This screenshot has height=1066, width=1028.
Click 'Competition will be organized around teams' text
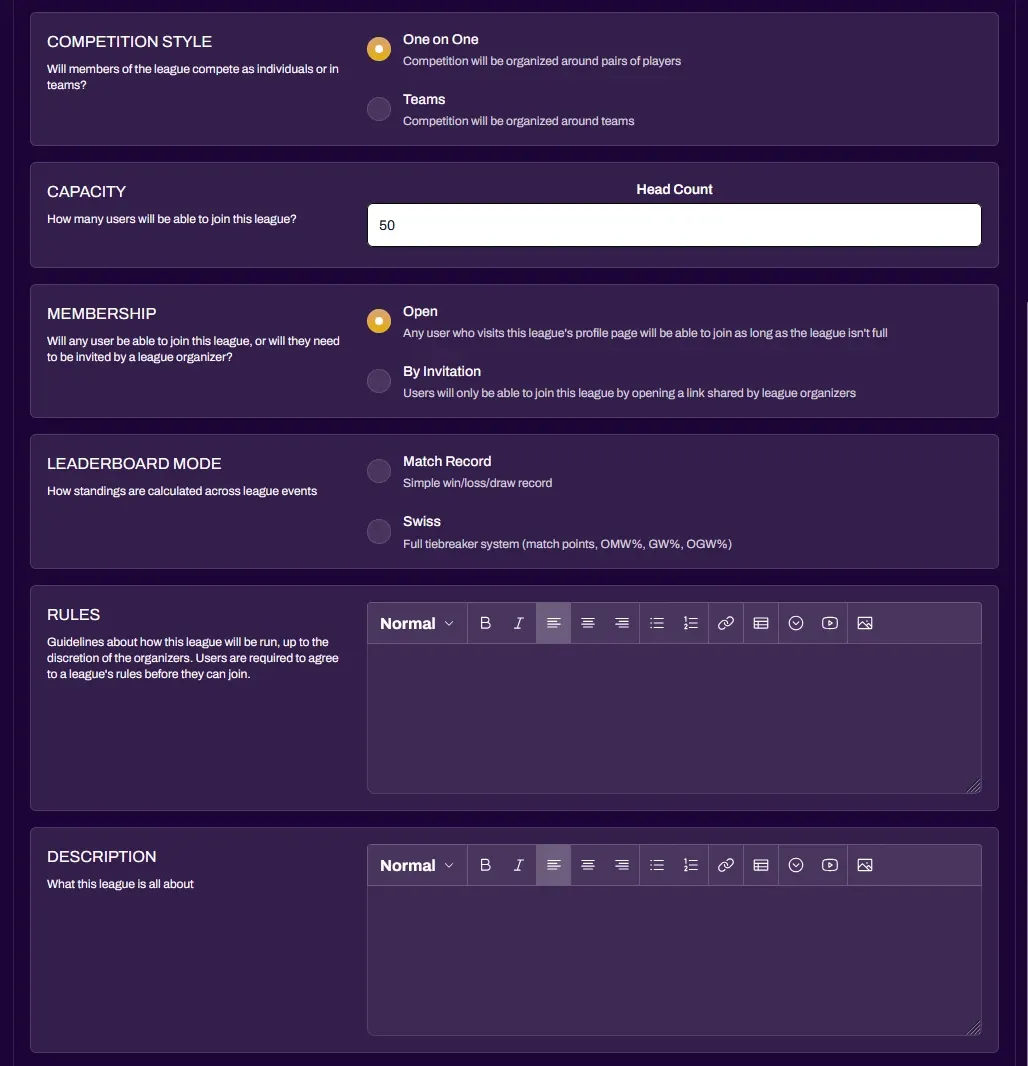[x=518, y=121]
